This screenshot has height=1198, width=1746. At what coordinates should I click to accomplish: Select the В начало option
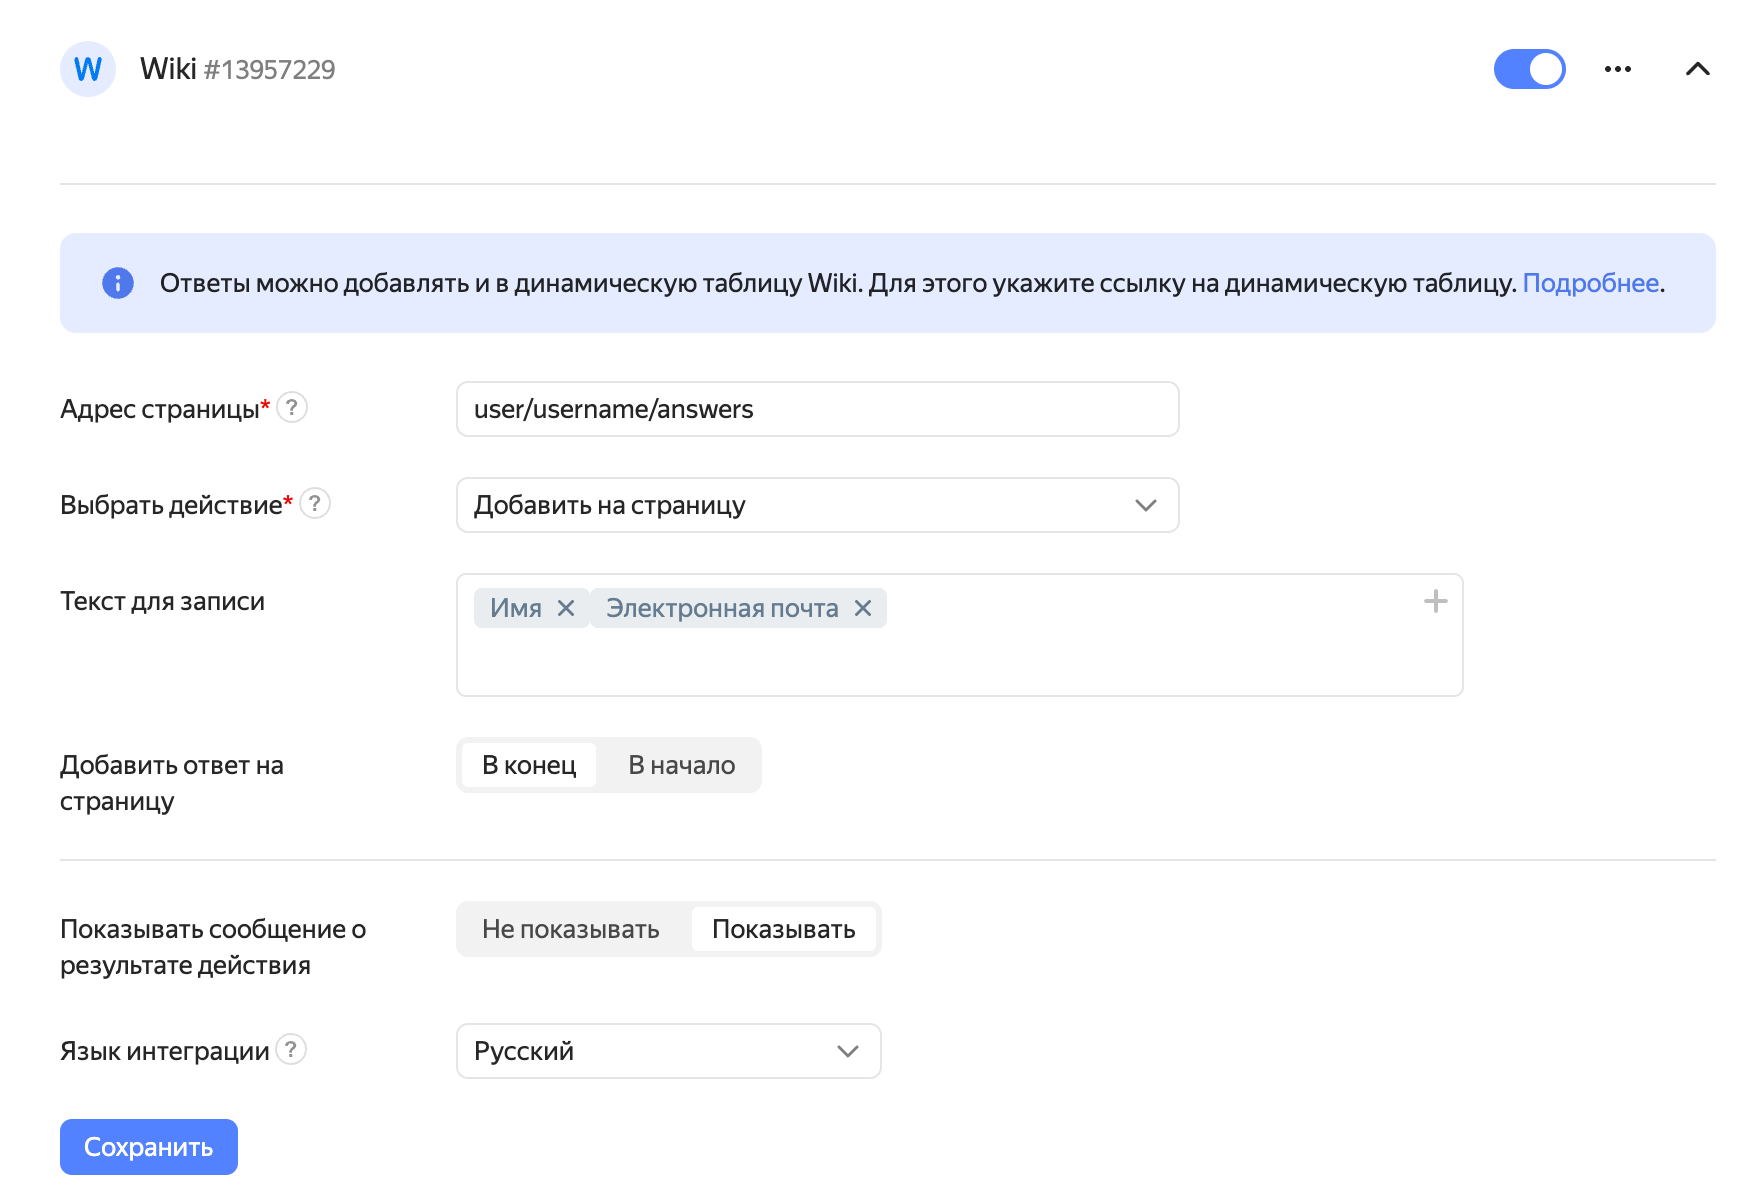tap(681, 765)
